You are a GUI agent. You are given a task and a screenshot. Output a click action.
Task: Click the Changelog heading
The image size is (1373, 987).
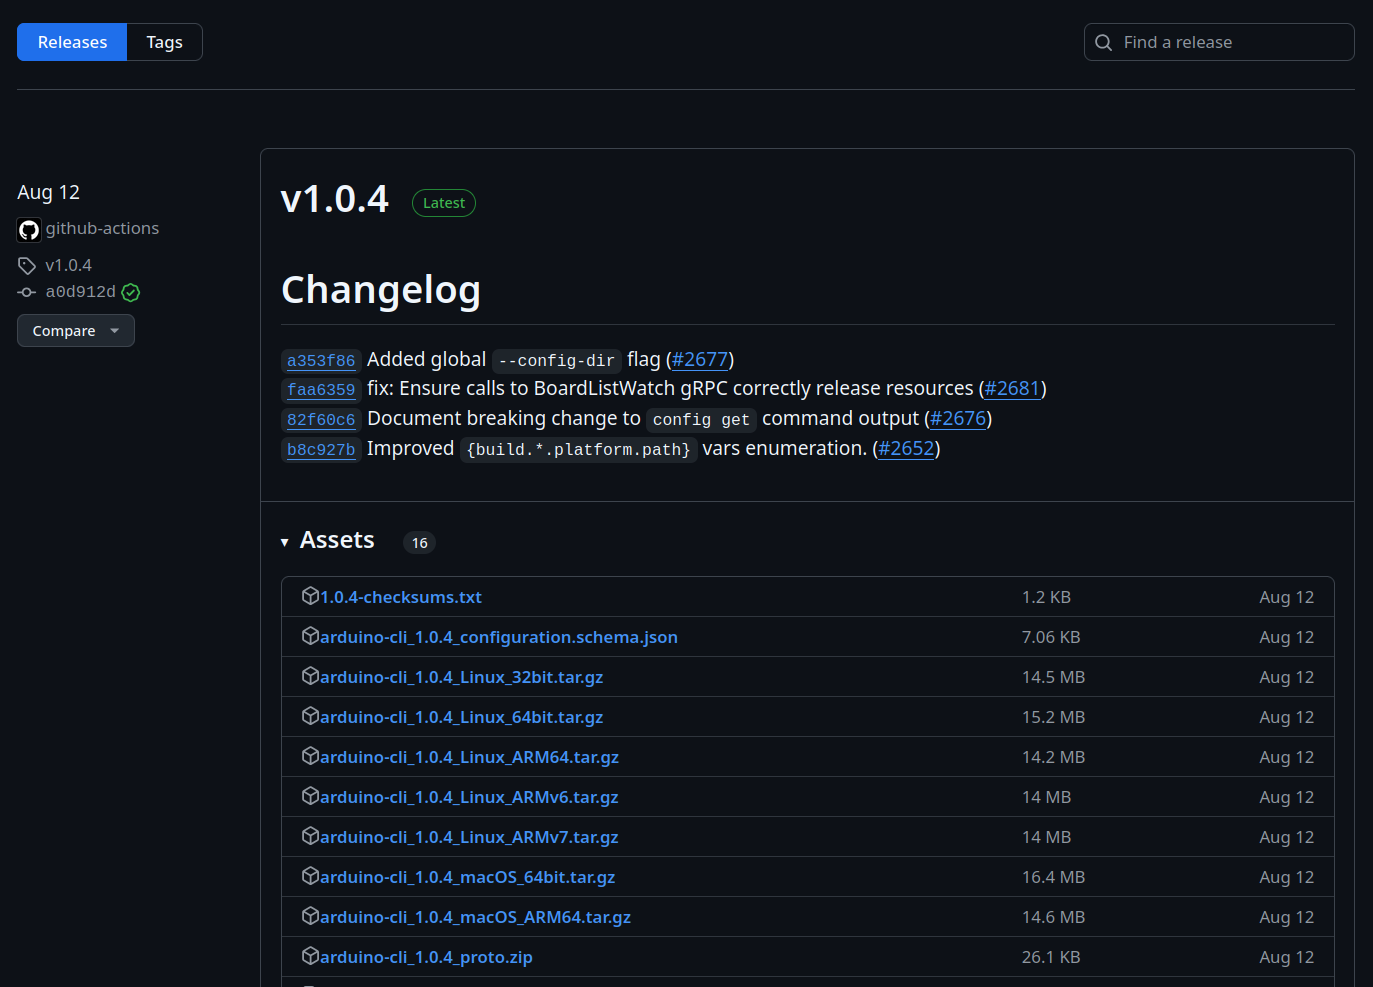(x=381, y=290)
